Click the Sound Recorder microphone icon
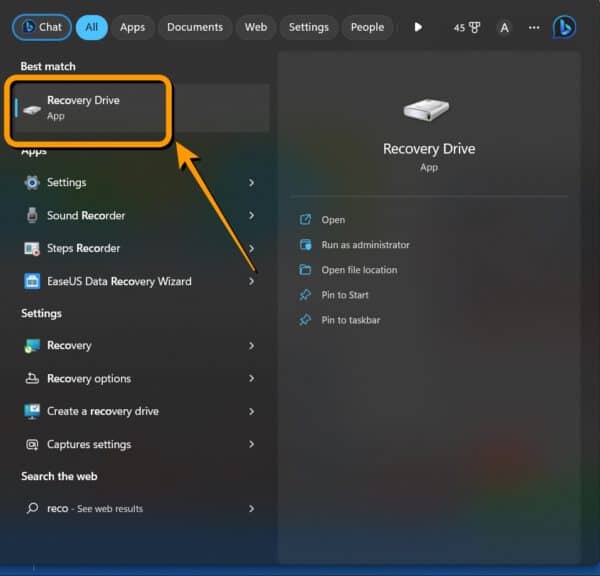 [32, 215]
